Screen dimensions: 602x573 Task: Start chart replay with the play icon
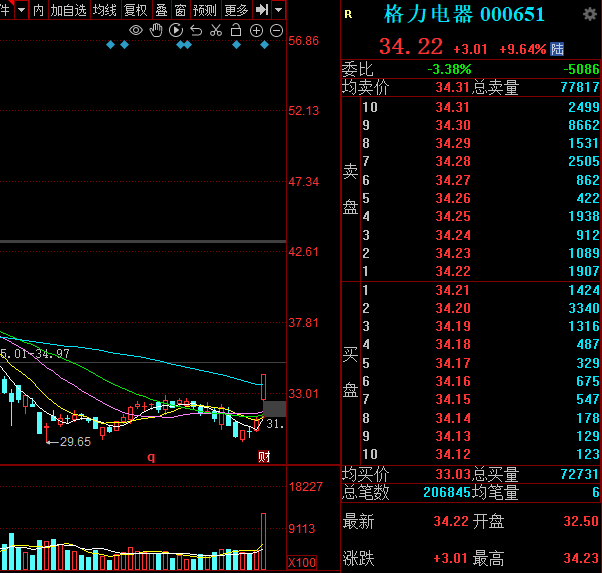(176, 30)
